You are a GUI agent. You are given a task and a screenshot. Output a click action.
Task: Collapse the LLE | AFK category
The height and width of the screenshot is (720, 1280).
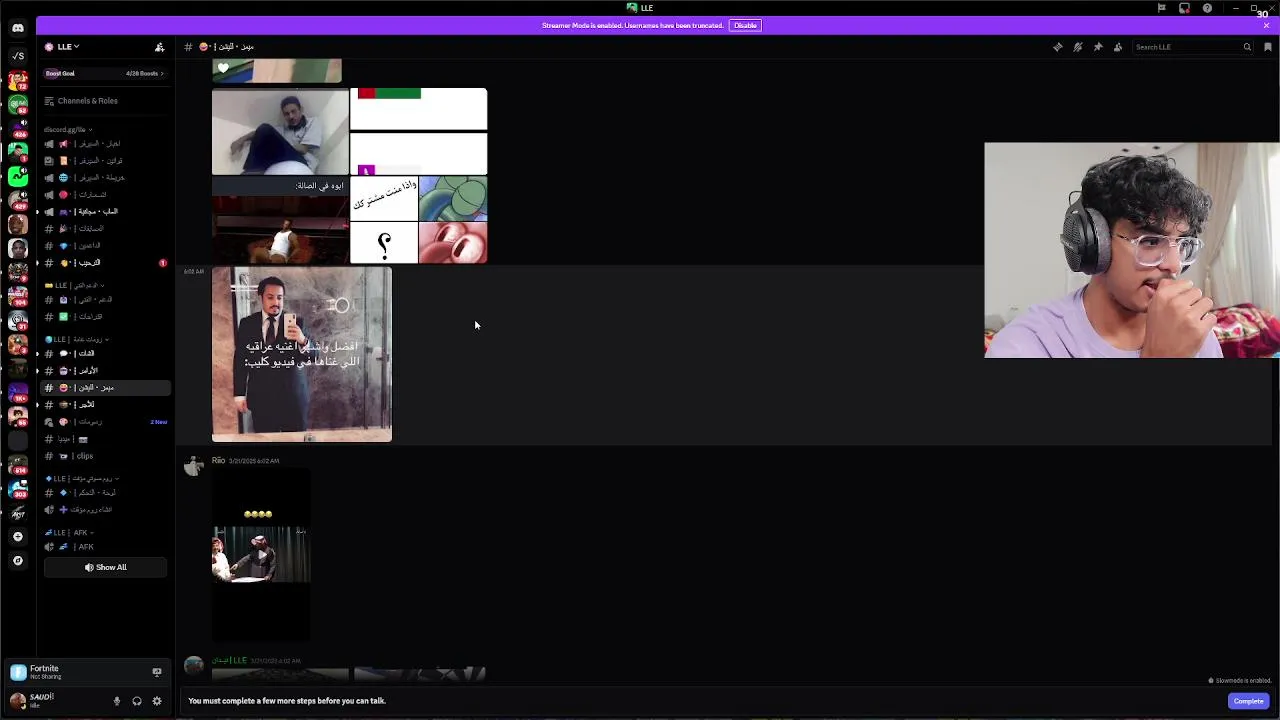[68, 532]
